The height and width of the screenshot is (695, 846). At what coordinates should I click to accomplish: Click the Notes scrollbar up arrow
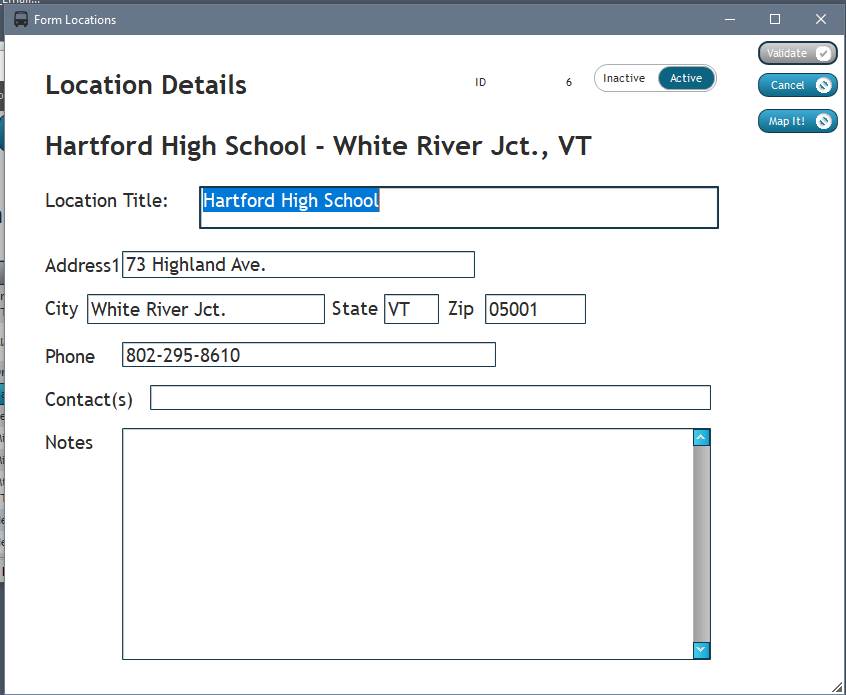pos(701,437)
